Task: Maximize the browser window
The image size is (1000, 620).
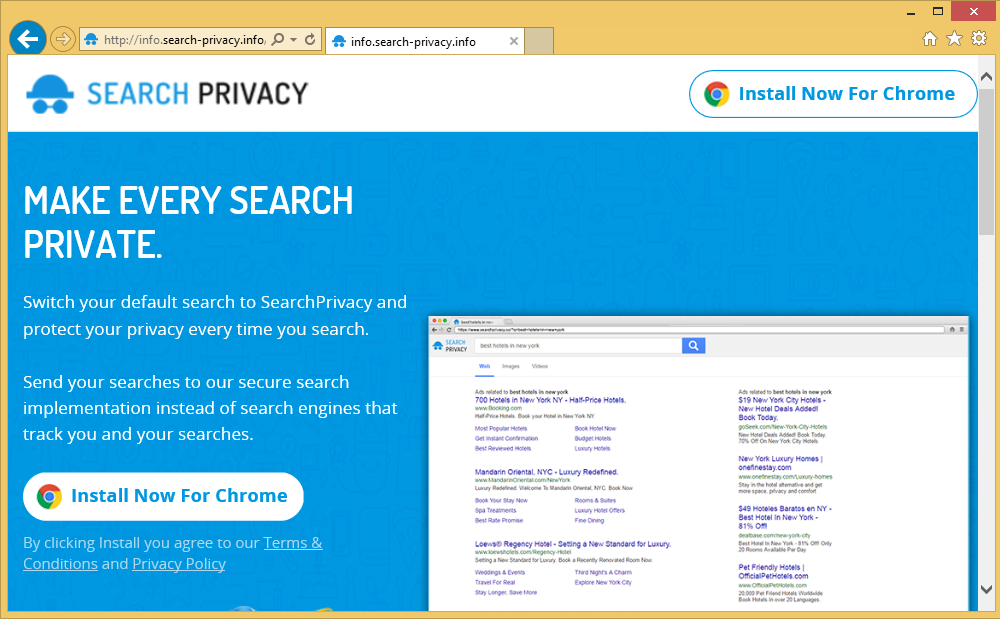Action: coord(938,11)
